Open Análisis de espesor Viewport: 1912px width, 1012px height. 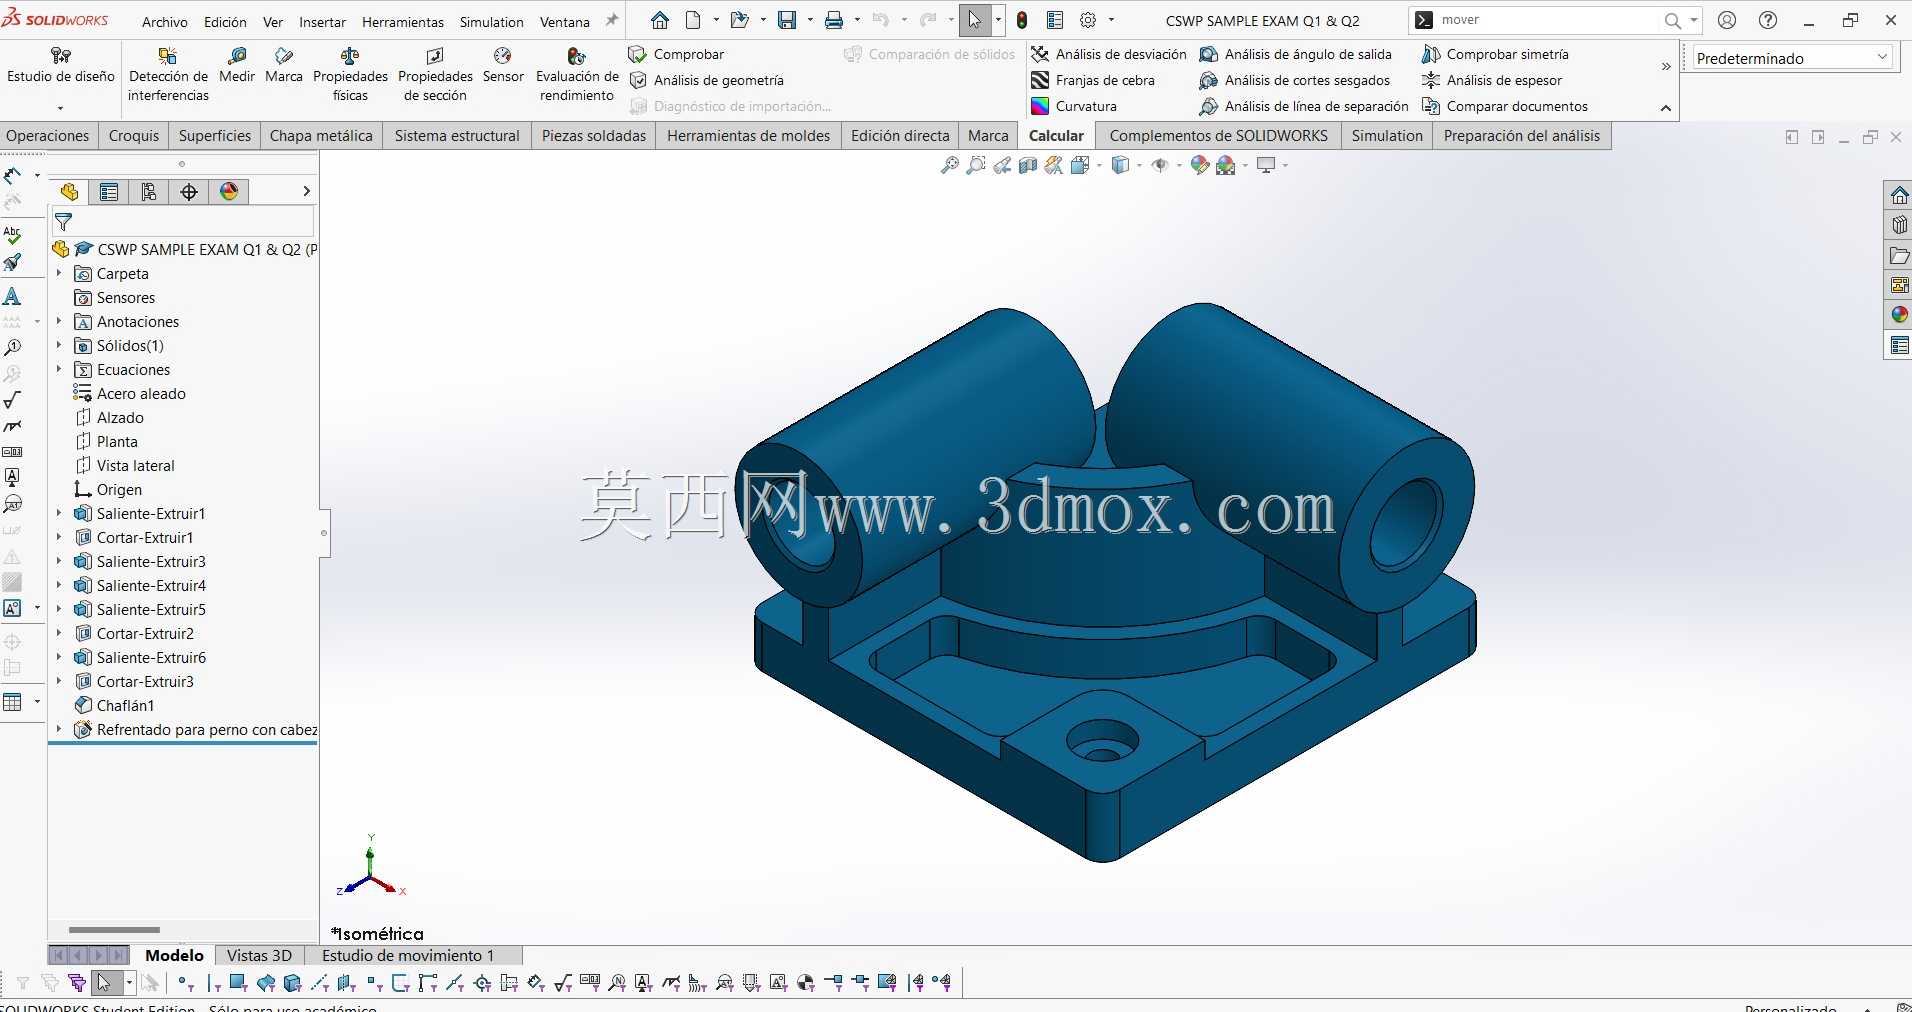click(1492, 80)
